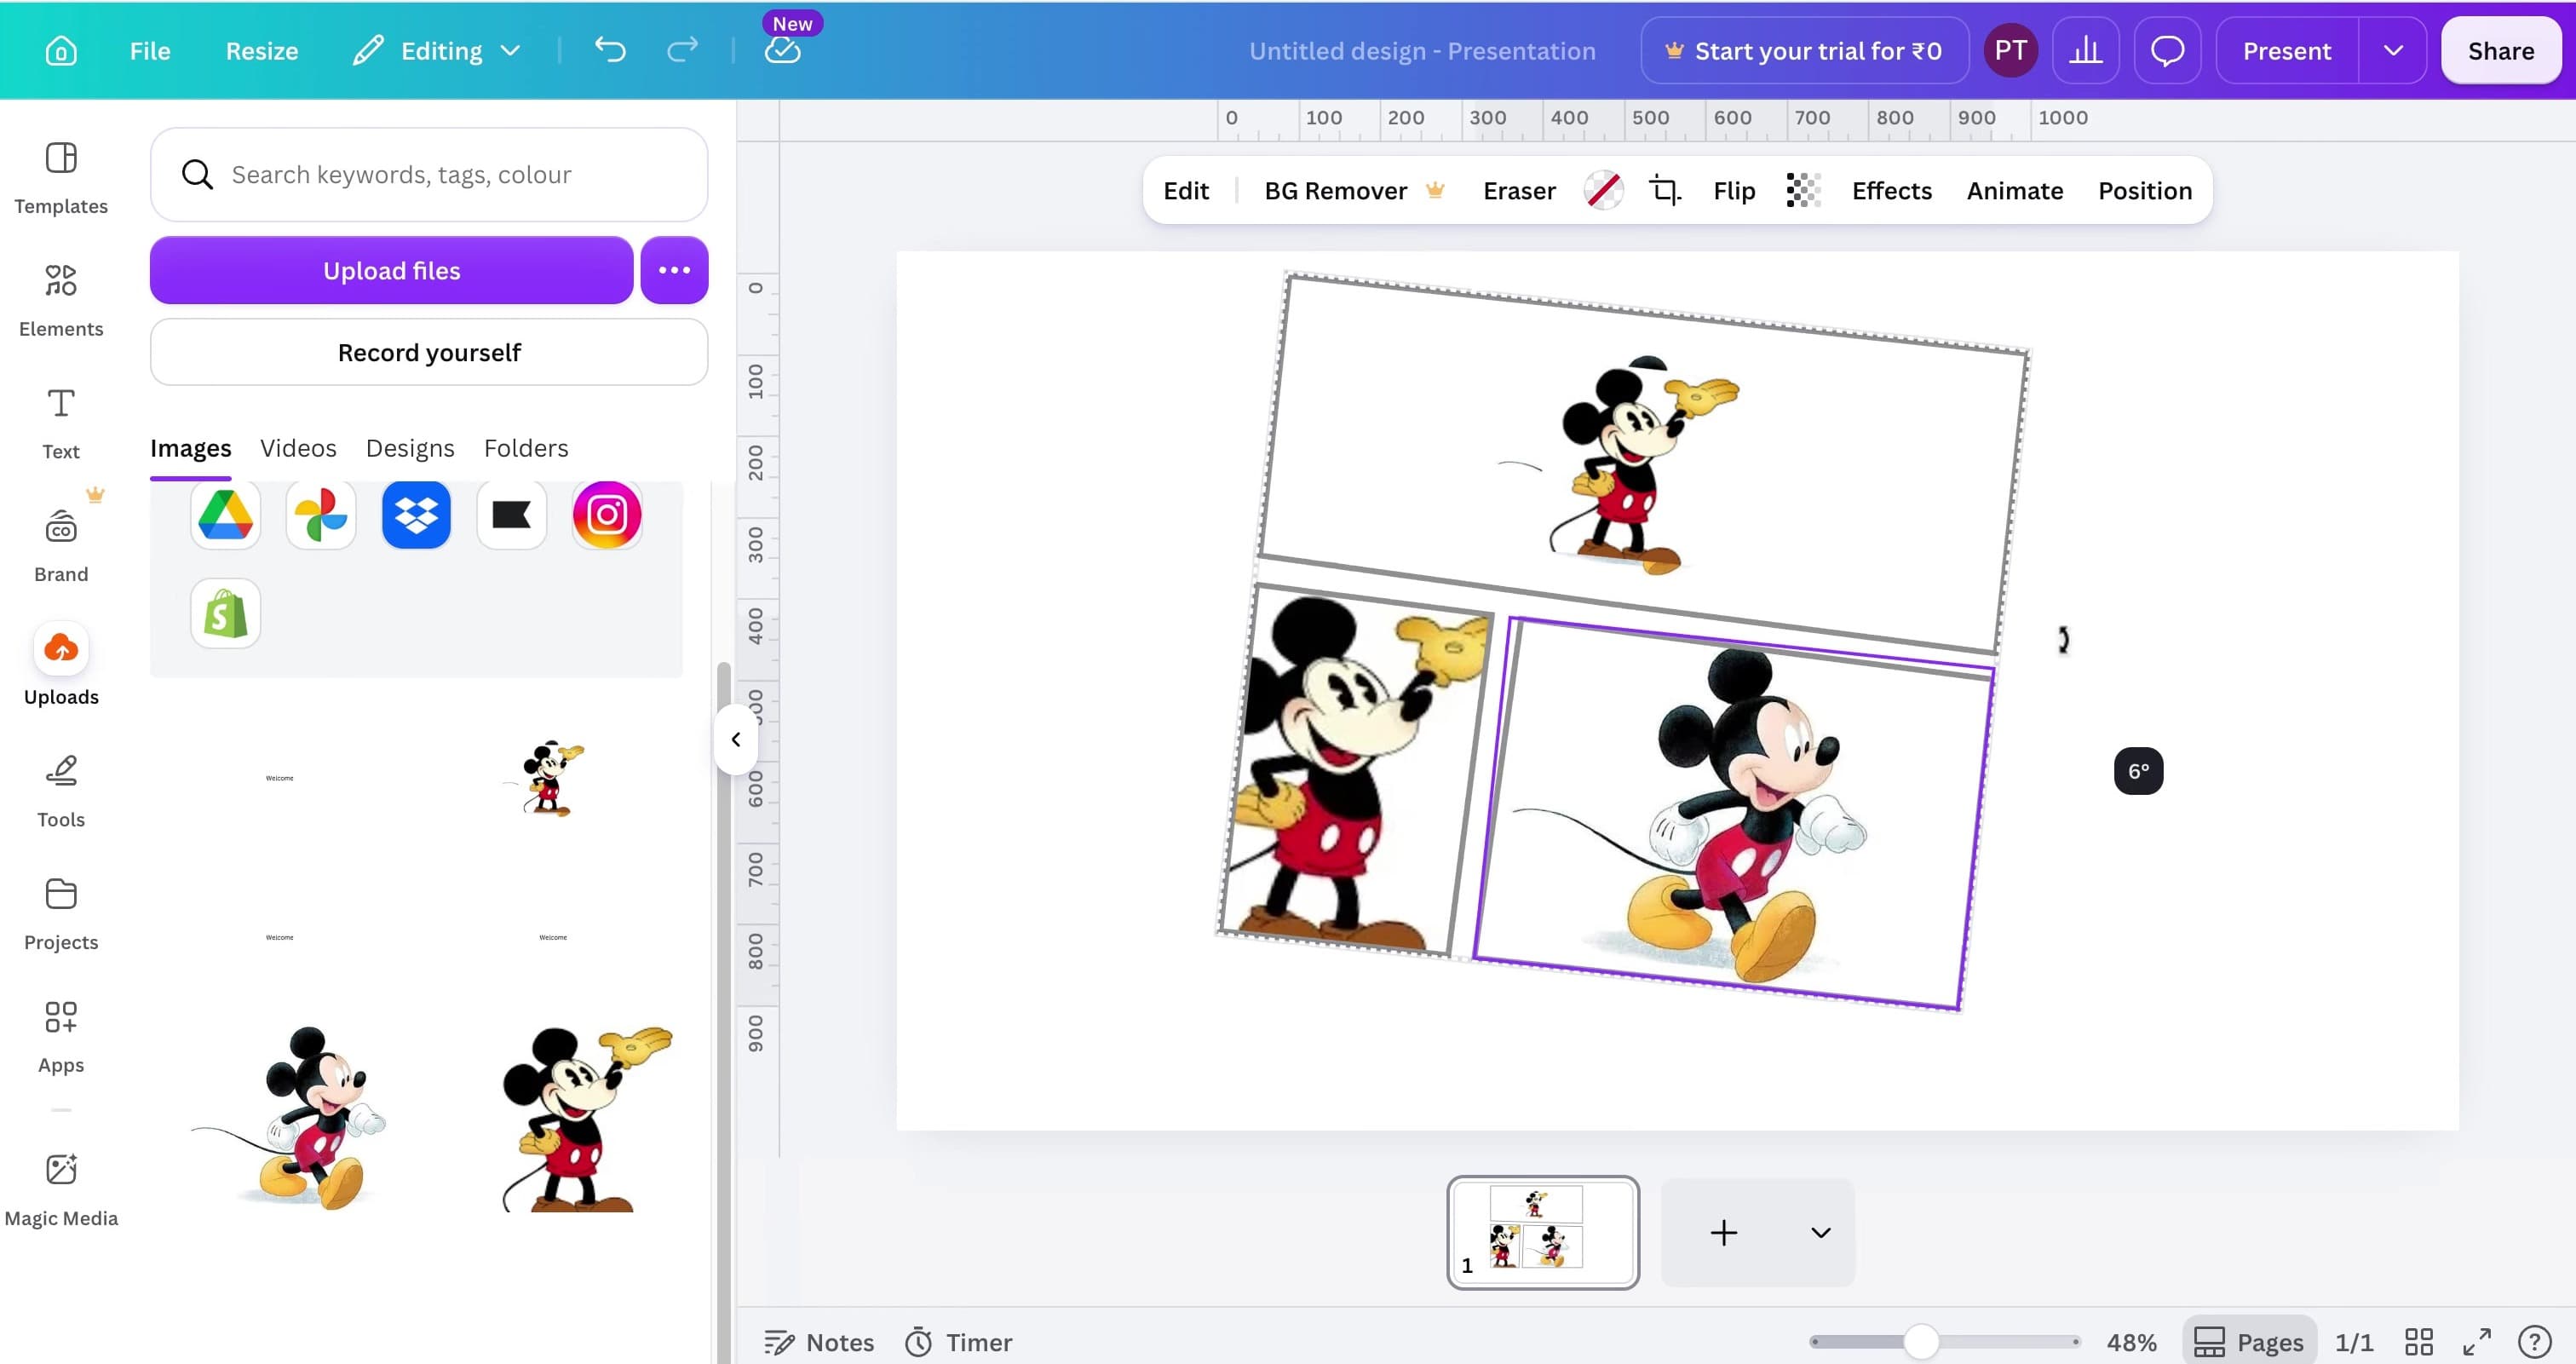Go to Canva home icon
This screenshot has height=1364, width=2576.
[61, 51]
